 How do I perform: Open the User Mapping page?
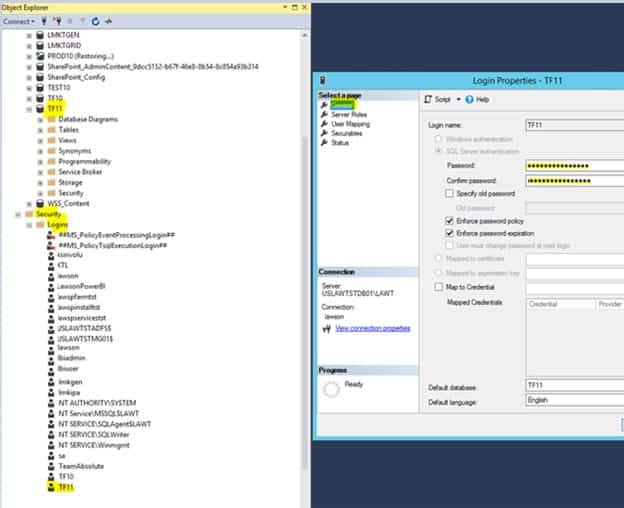(351, 124)
